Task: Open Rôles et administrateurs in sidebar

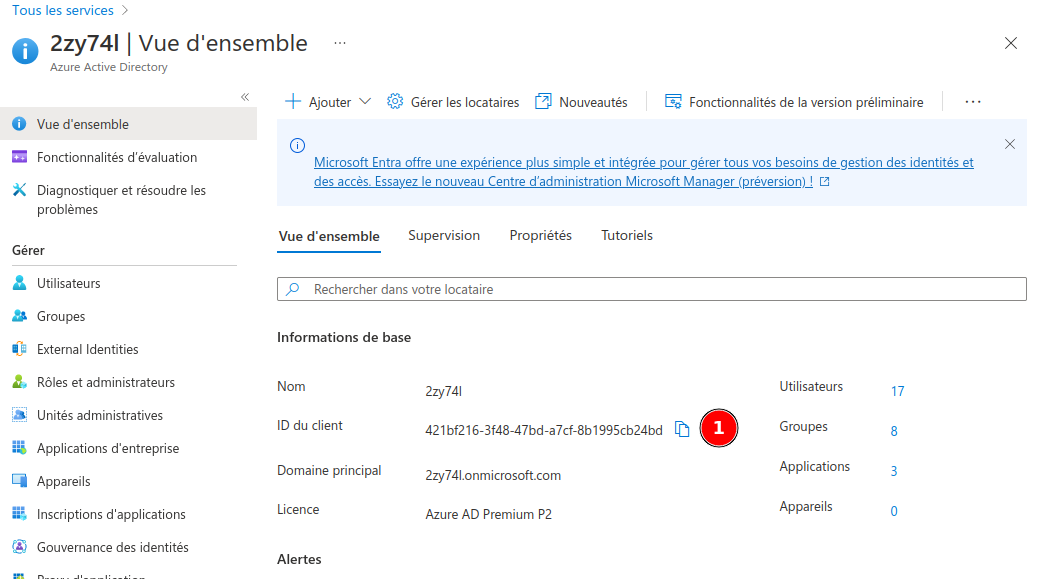Action: (x=105, y=382)
